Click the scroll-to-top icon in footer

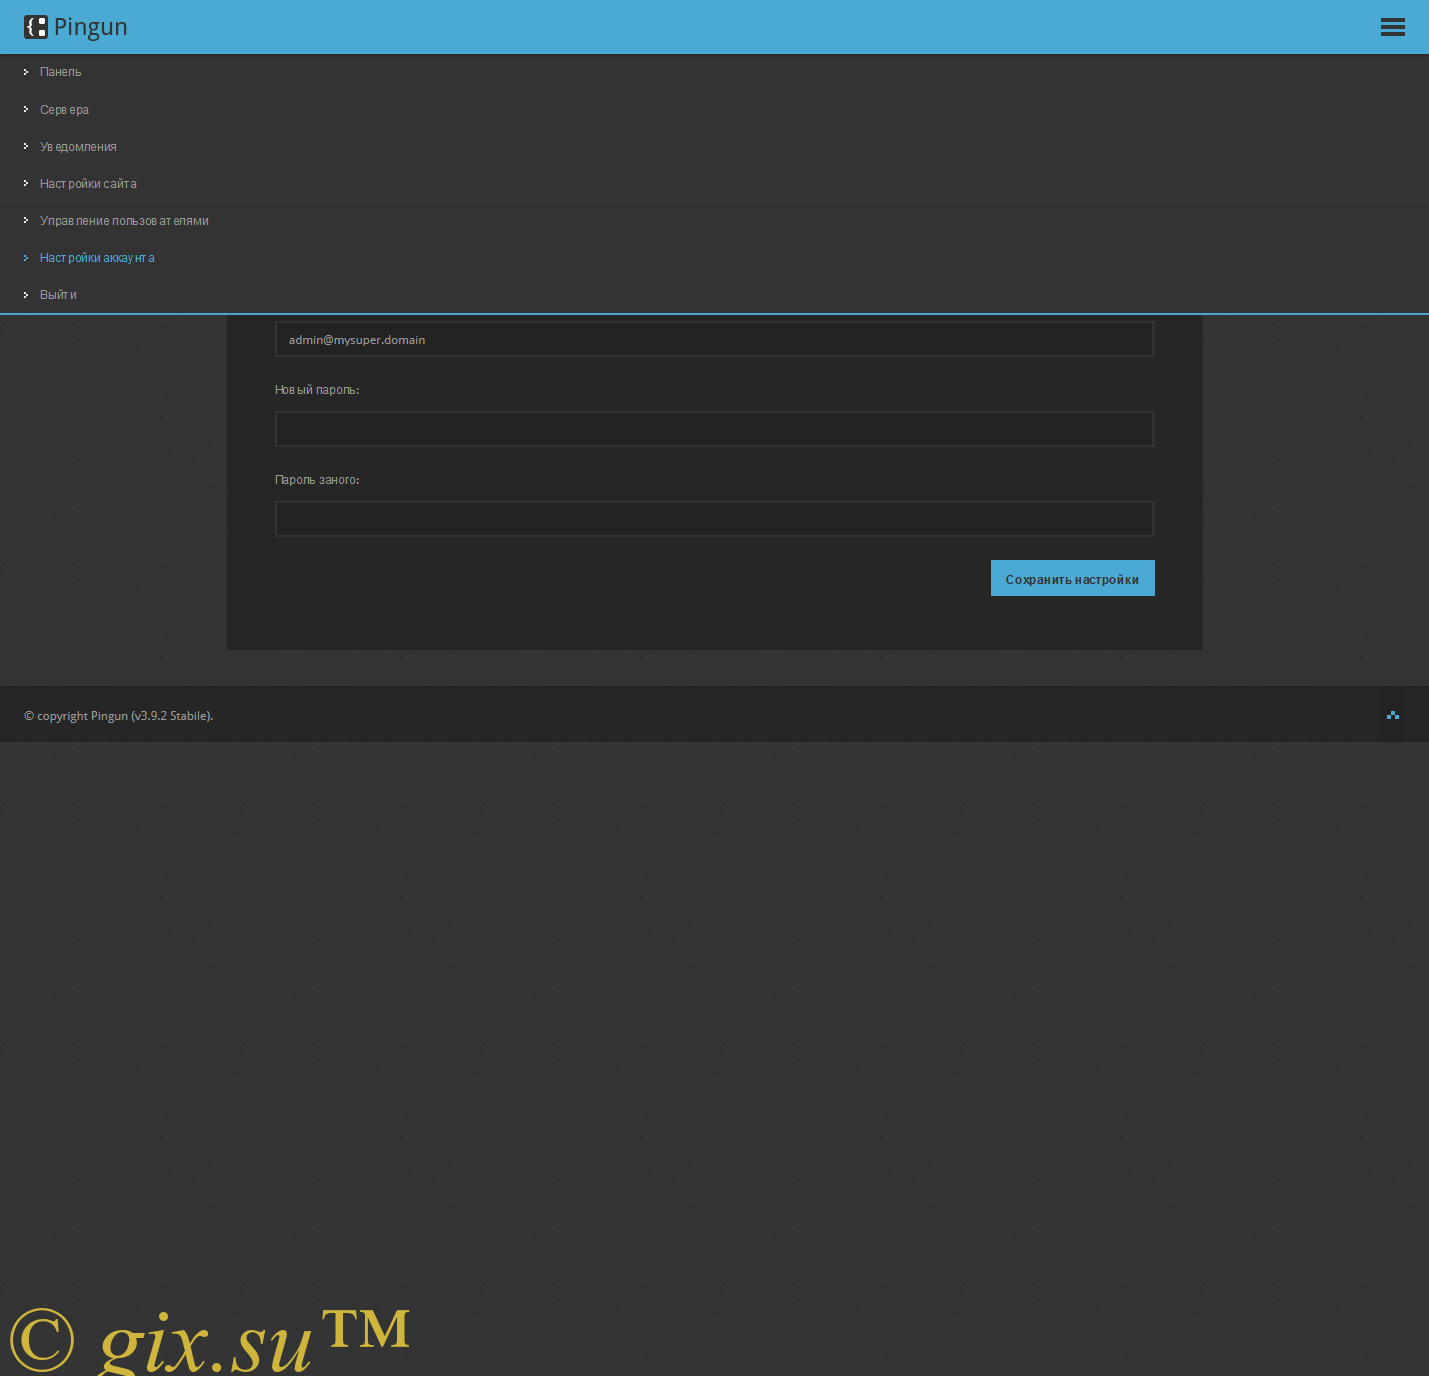click(1393, 715)
